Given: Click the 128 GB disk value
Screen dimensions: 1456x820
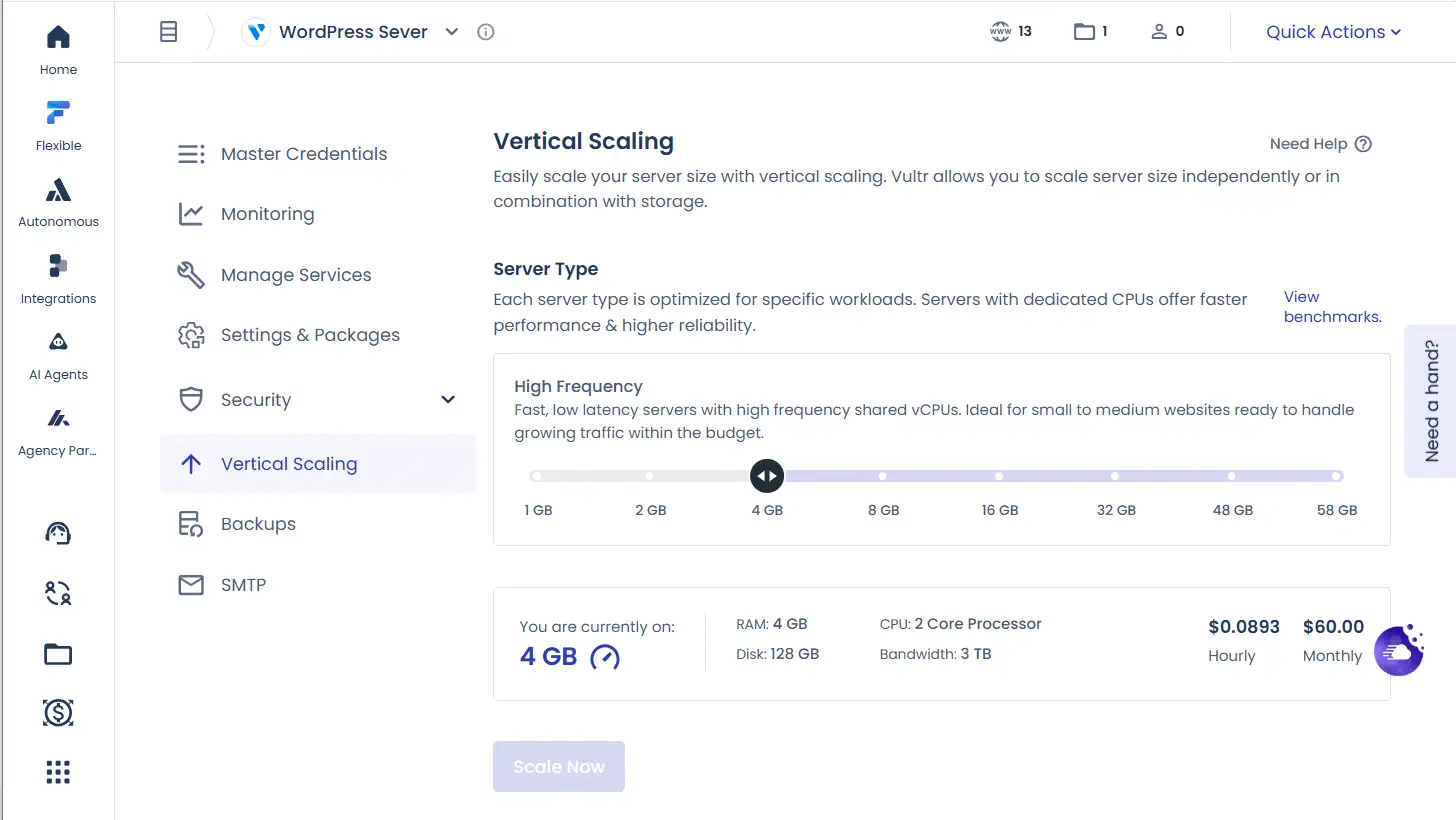Looking at the screenshot, I should pyautogui.click(x=794, y=654).
